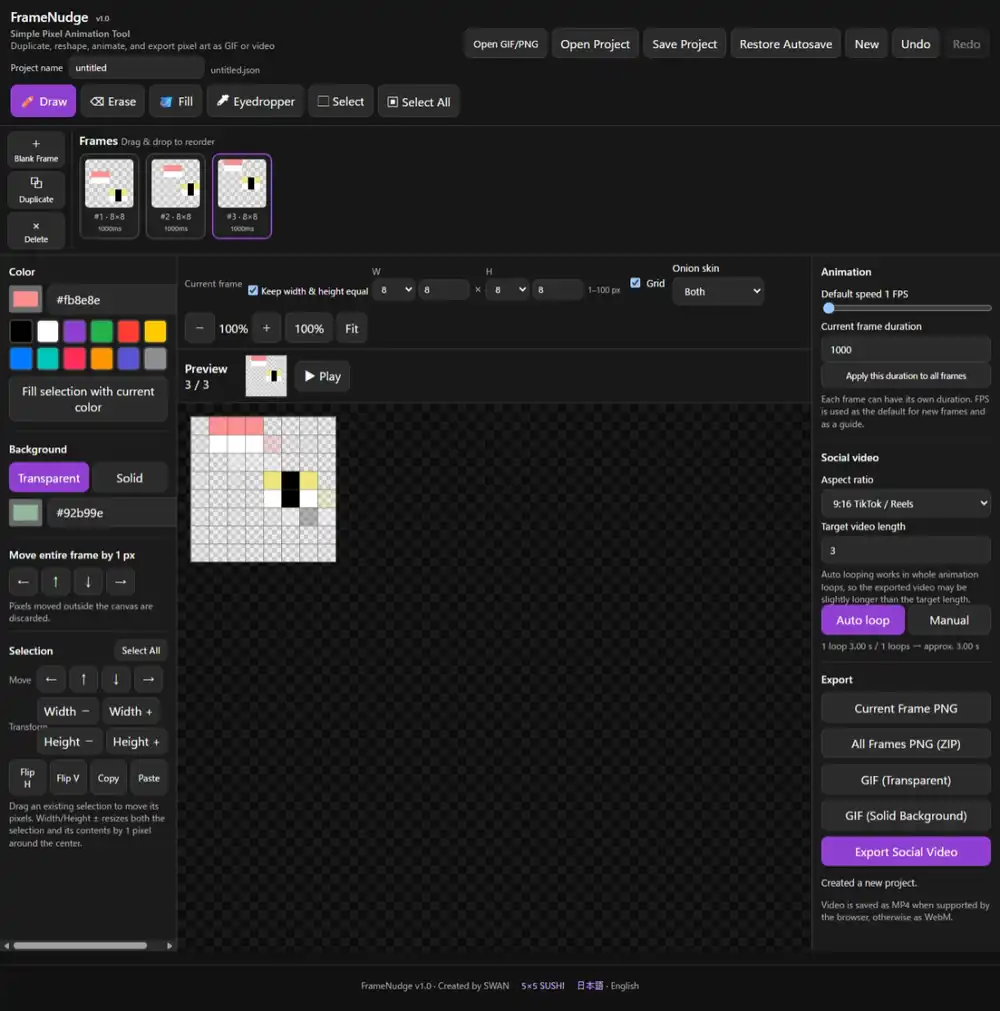This screenshot has height=1011, width=1000.
Task: Fit canvas to view
Action: pyautogui.click(x=351, y=328)
